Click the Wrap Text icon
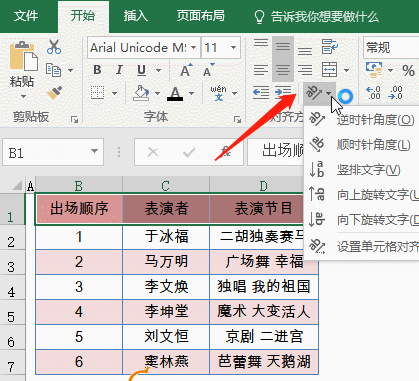The width and height of the screenshot is (419, 381). [330, 46]
